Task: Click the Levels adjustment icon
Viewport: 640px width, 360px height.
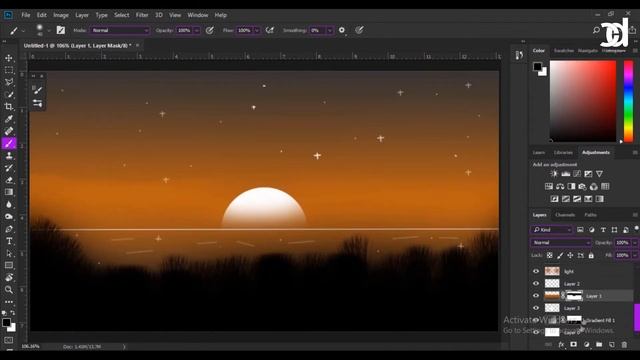Action: pos(565,174)
